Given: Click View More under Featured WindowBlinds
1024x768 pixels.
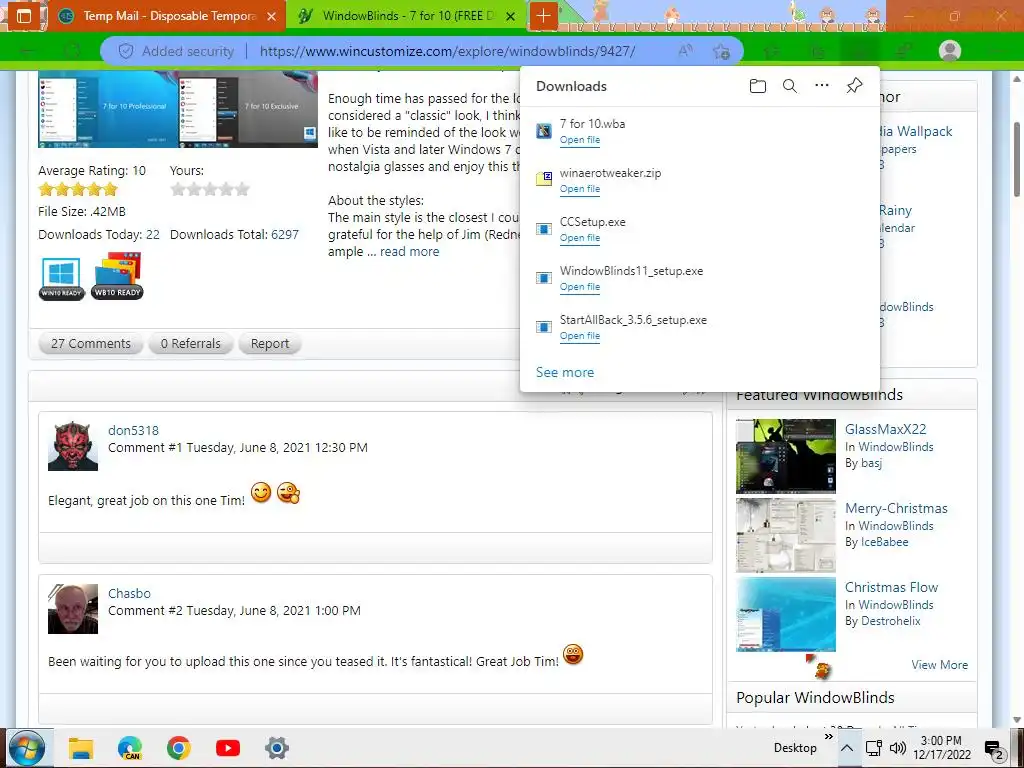Looking at the screenshot, I should [940, 665].
